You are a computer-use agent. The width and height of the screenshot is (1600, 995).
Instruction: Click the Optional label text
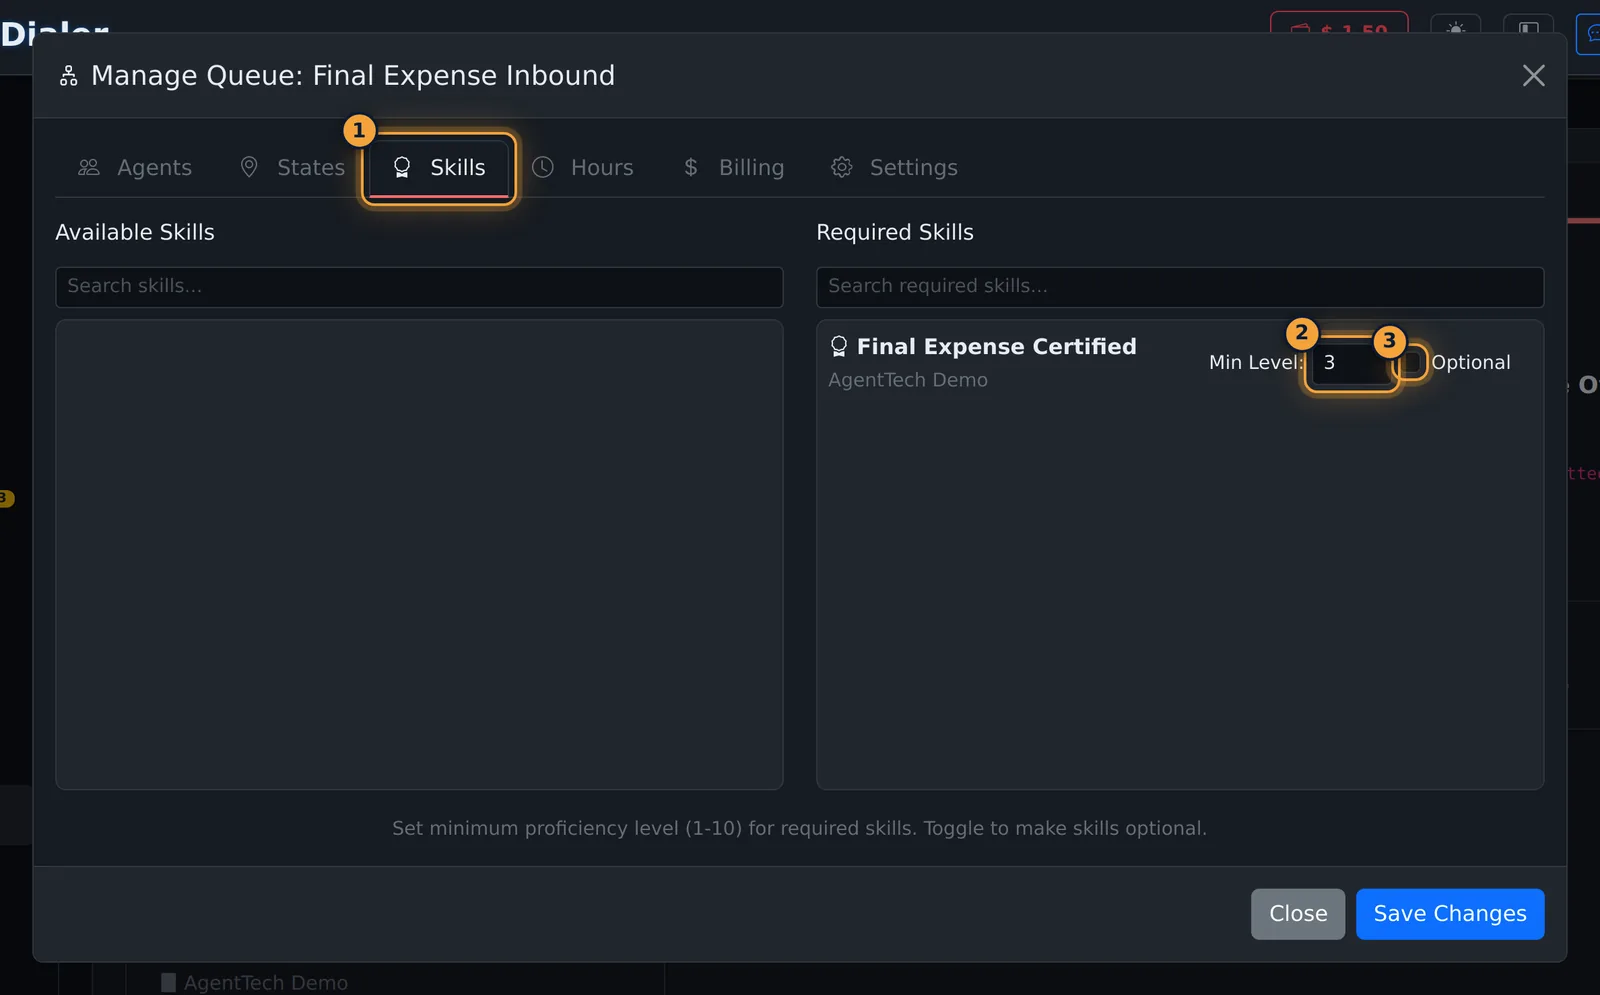coord(1470,363)
